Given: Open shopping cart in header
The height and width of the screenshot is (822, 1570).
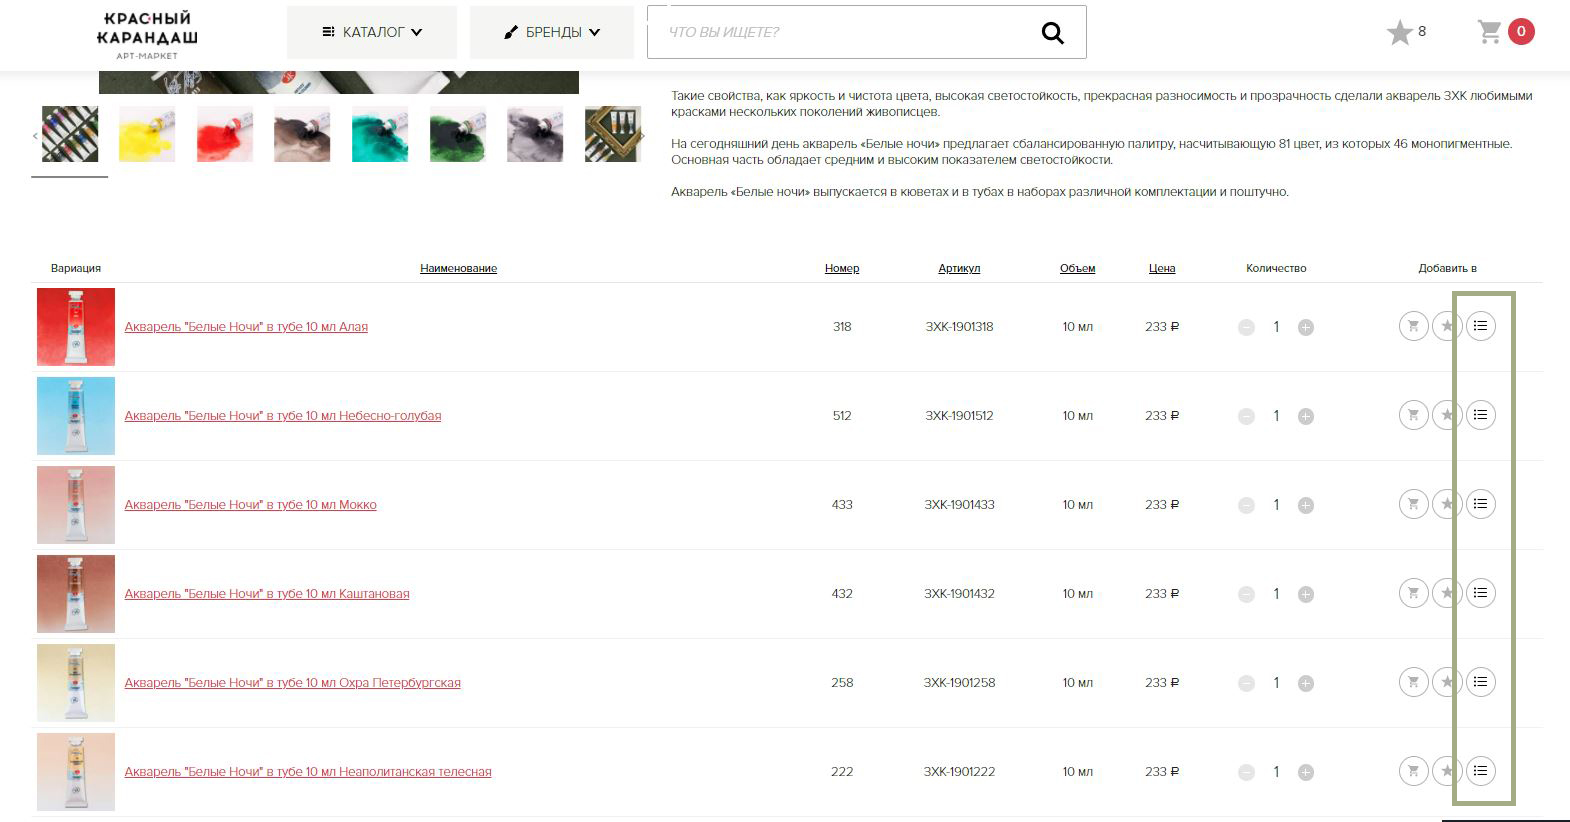Looking at the screenshot, I should [x=1490, y=32].
